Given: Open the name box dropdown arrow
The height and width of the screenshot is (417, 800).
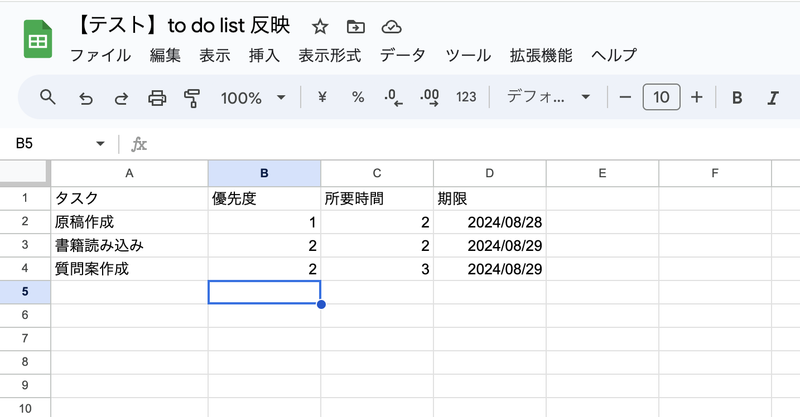Looking at the screenshot, I should pyautogui.click(x=100, y=144).
